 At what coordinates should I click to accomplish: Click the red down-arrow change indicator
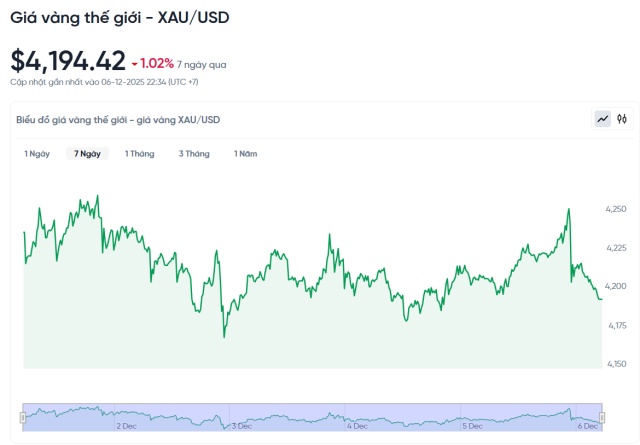point(135,63)
